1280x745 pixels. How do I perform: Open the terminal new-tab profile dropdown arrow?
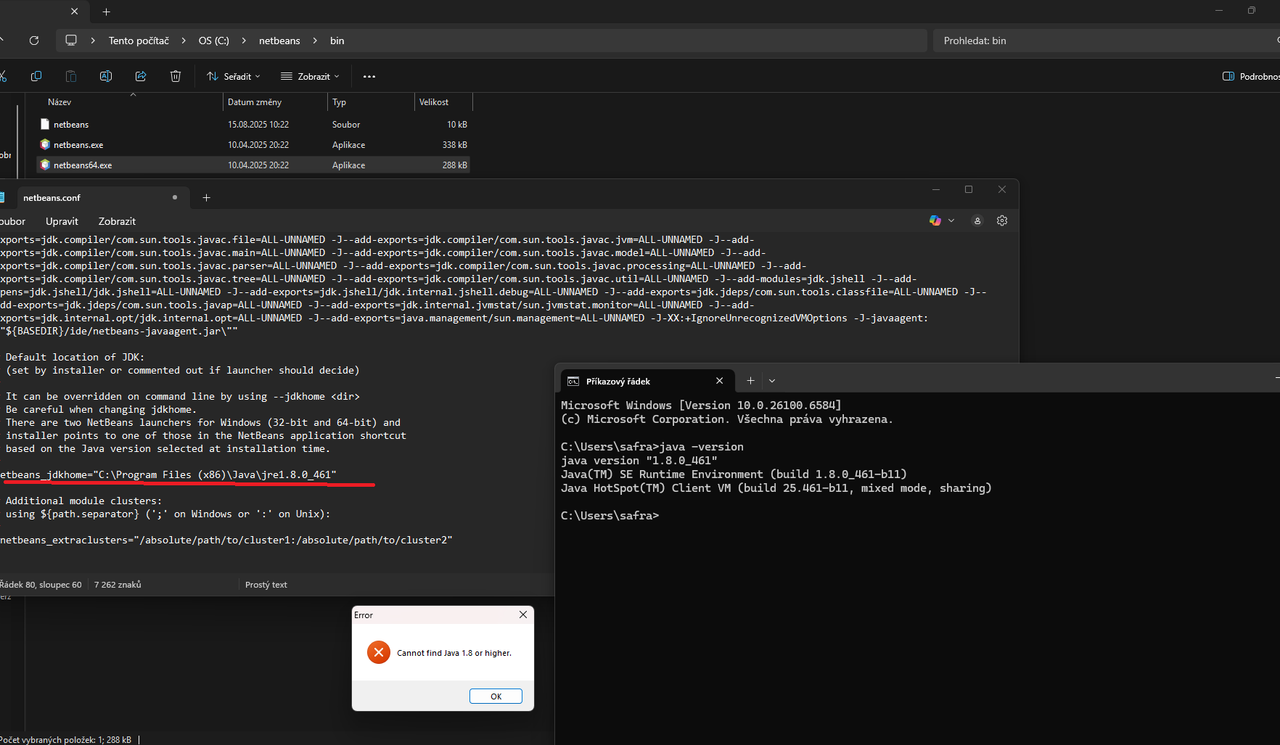point(772,380)
